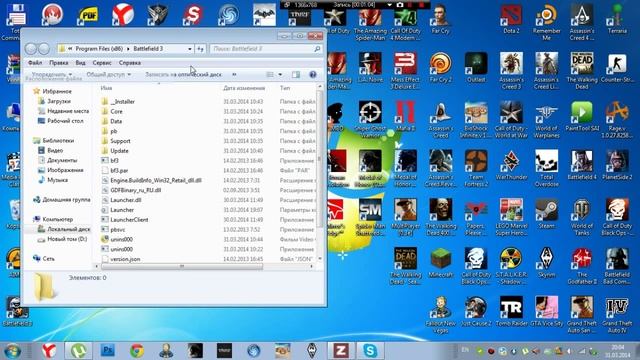The height and width of the screenshot is (360, 640).
Task: Launch the PlanetSide 2 shortcut
Action: tap(617, 165)
